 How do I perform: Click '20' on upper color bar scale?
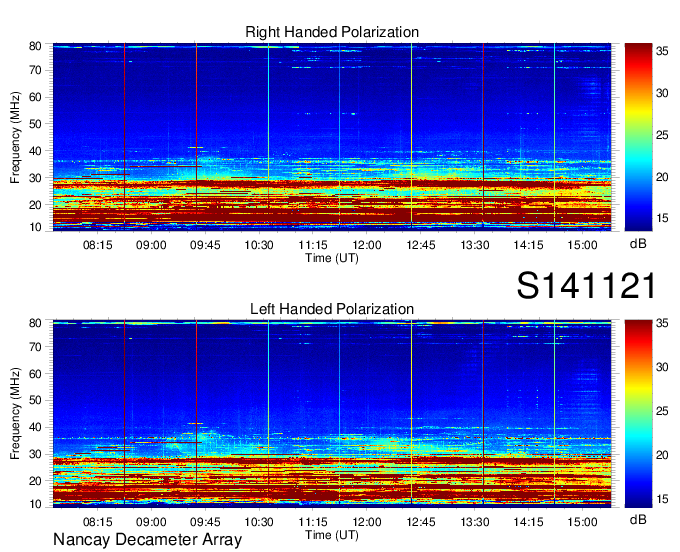coord(662,177)
